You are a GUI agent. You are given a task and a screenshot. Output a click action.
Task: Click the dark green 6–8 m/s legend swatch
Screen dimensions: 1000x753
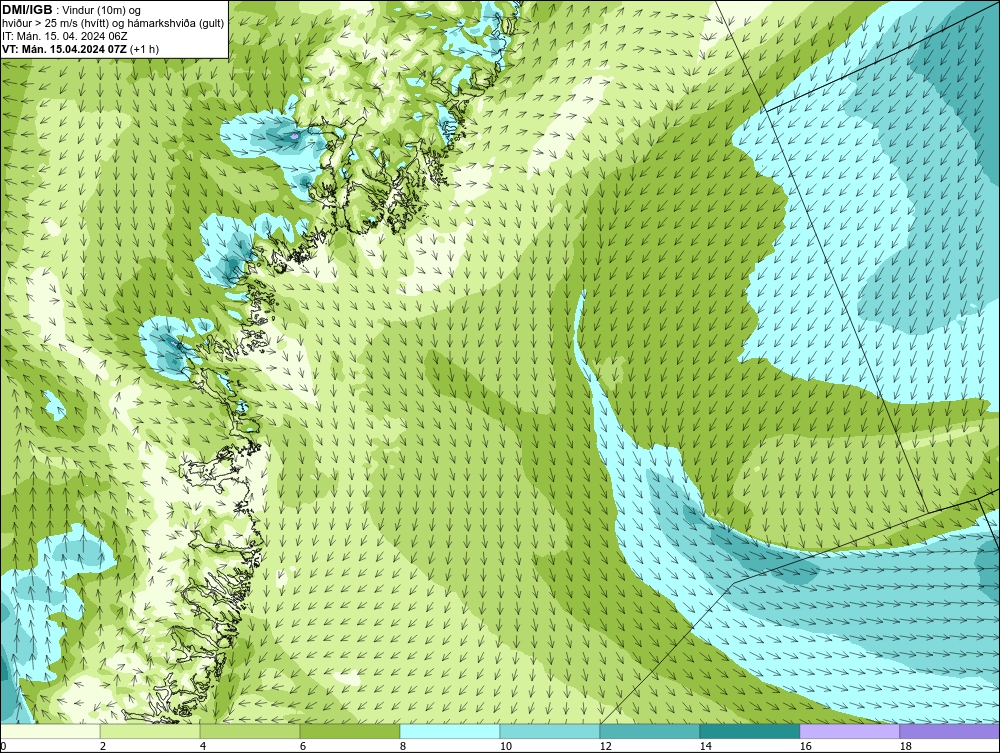[x=349, y=731]
